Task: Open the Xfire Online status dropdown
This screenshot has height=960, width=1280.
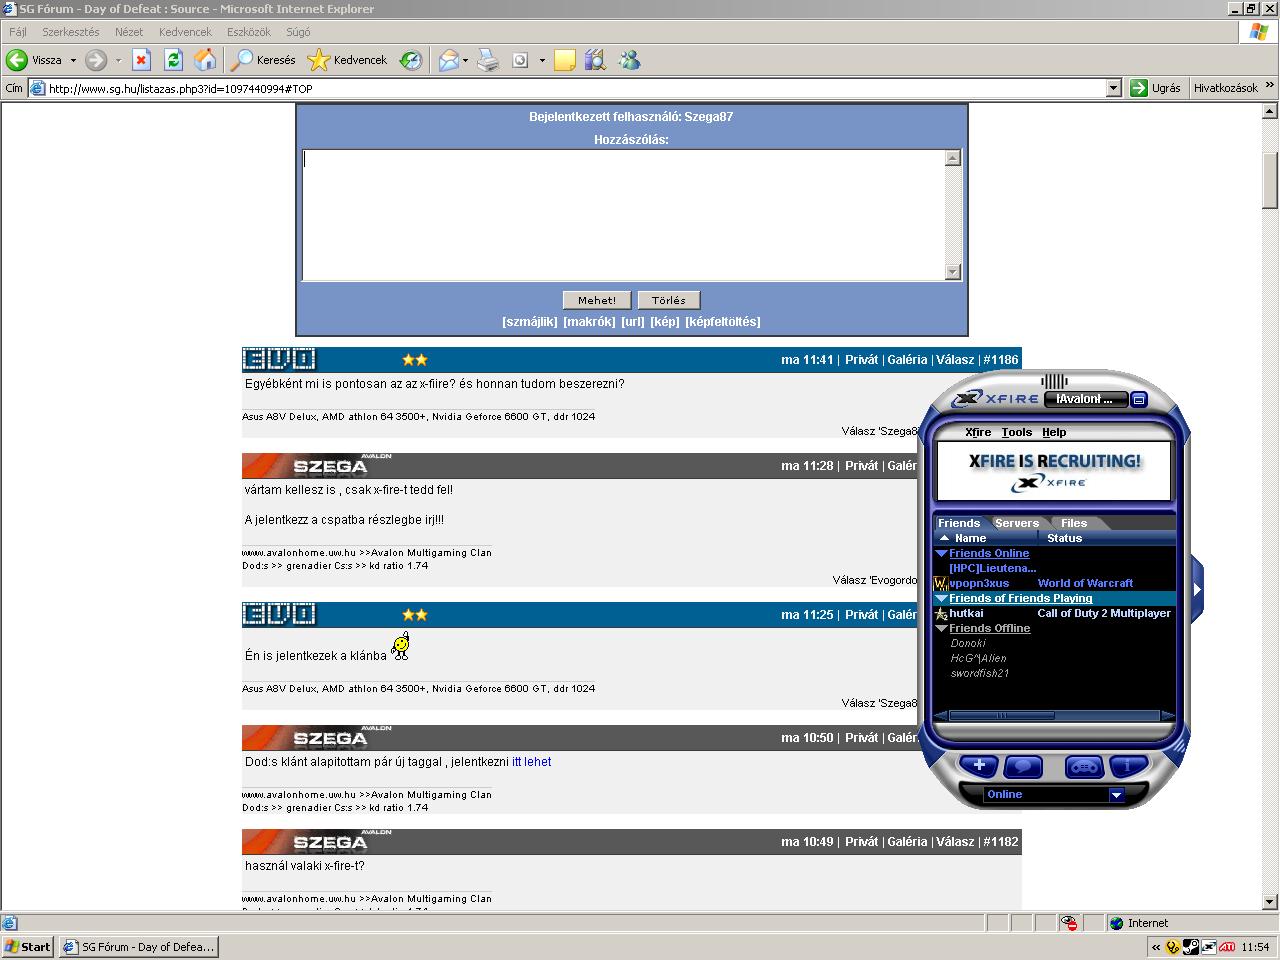Action: [1116, 795]
